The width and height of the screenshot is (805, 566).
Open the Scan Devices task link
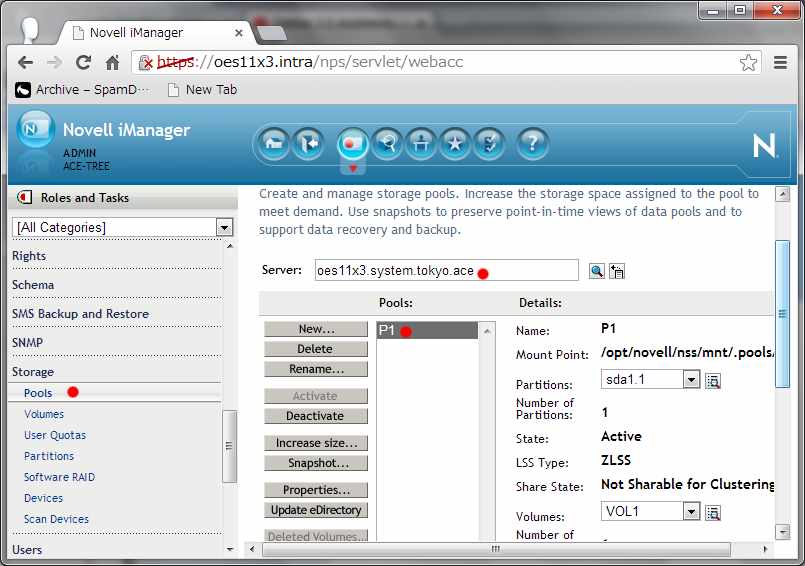pyautogui.click(x=56, y=519)
